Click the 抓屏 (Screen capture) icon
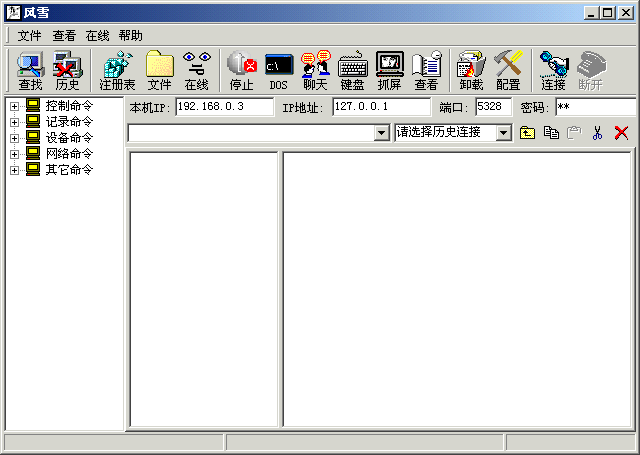 coord(389,71)
